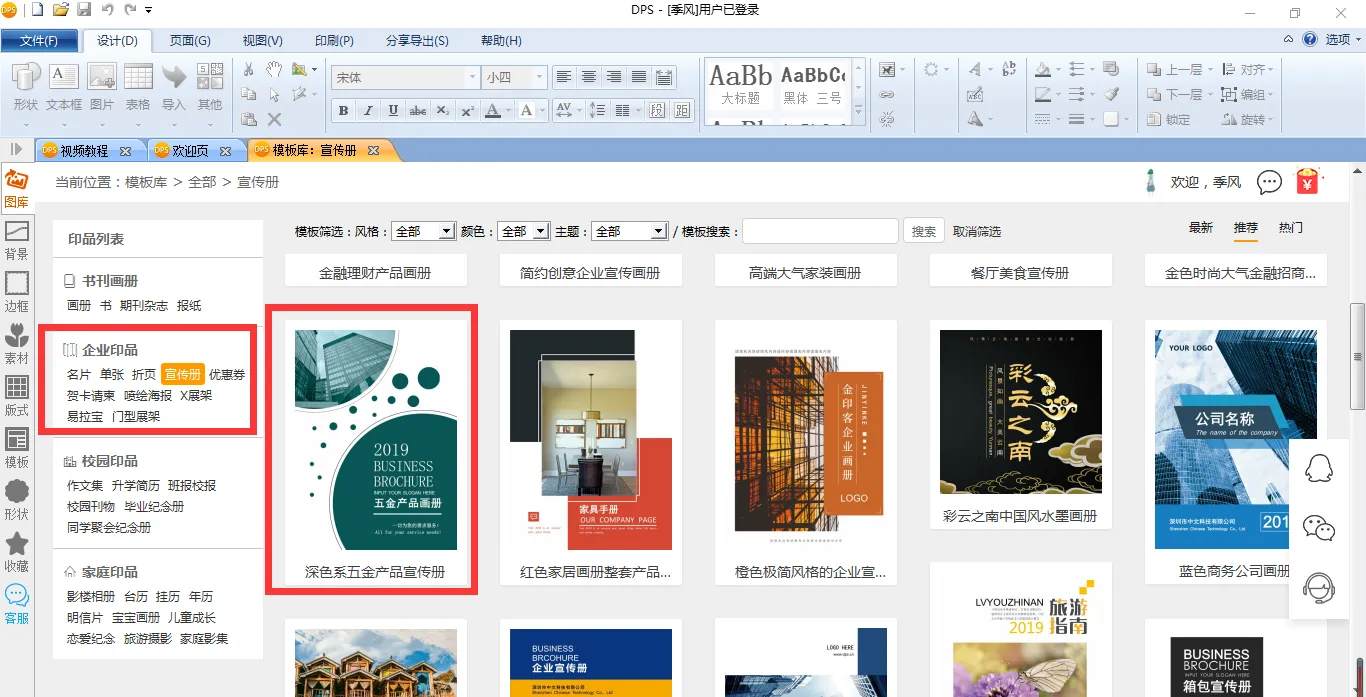Image resolution: width=1366 pixels, height=697 pixels.
Task: Toggle italic text formatting
Action: 368,110
